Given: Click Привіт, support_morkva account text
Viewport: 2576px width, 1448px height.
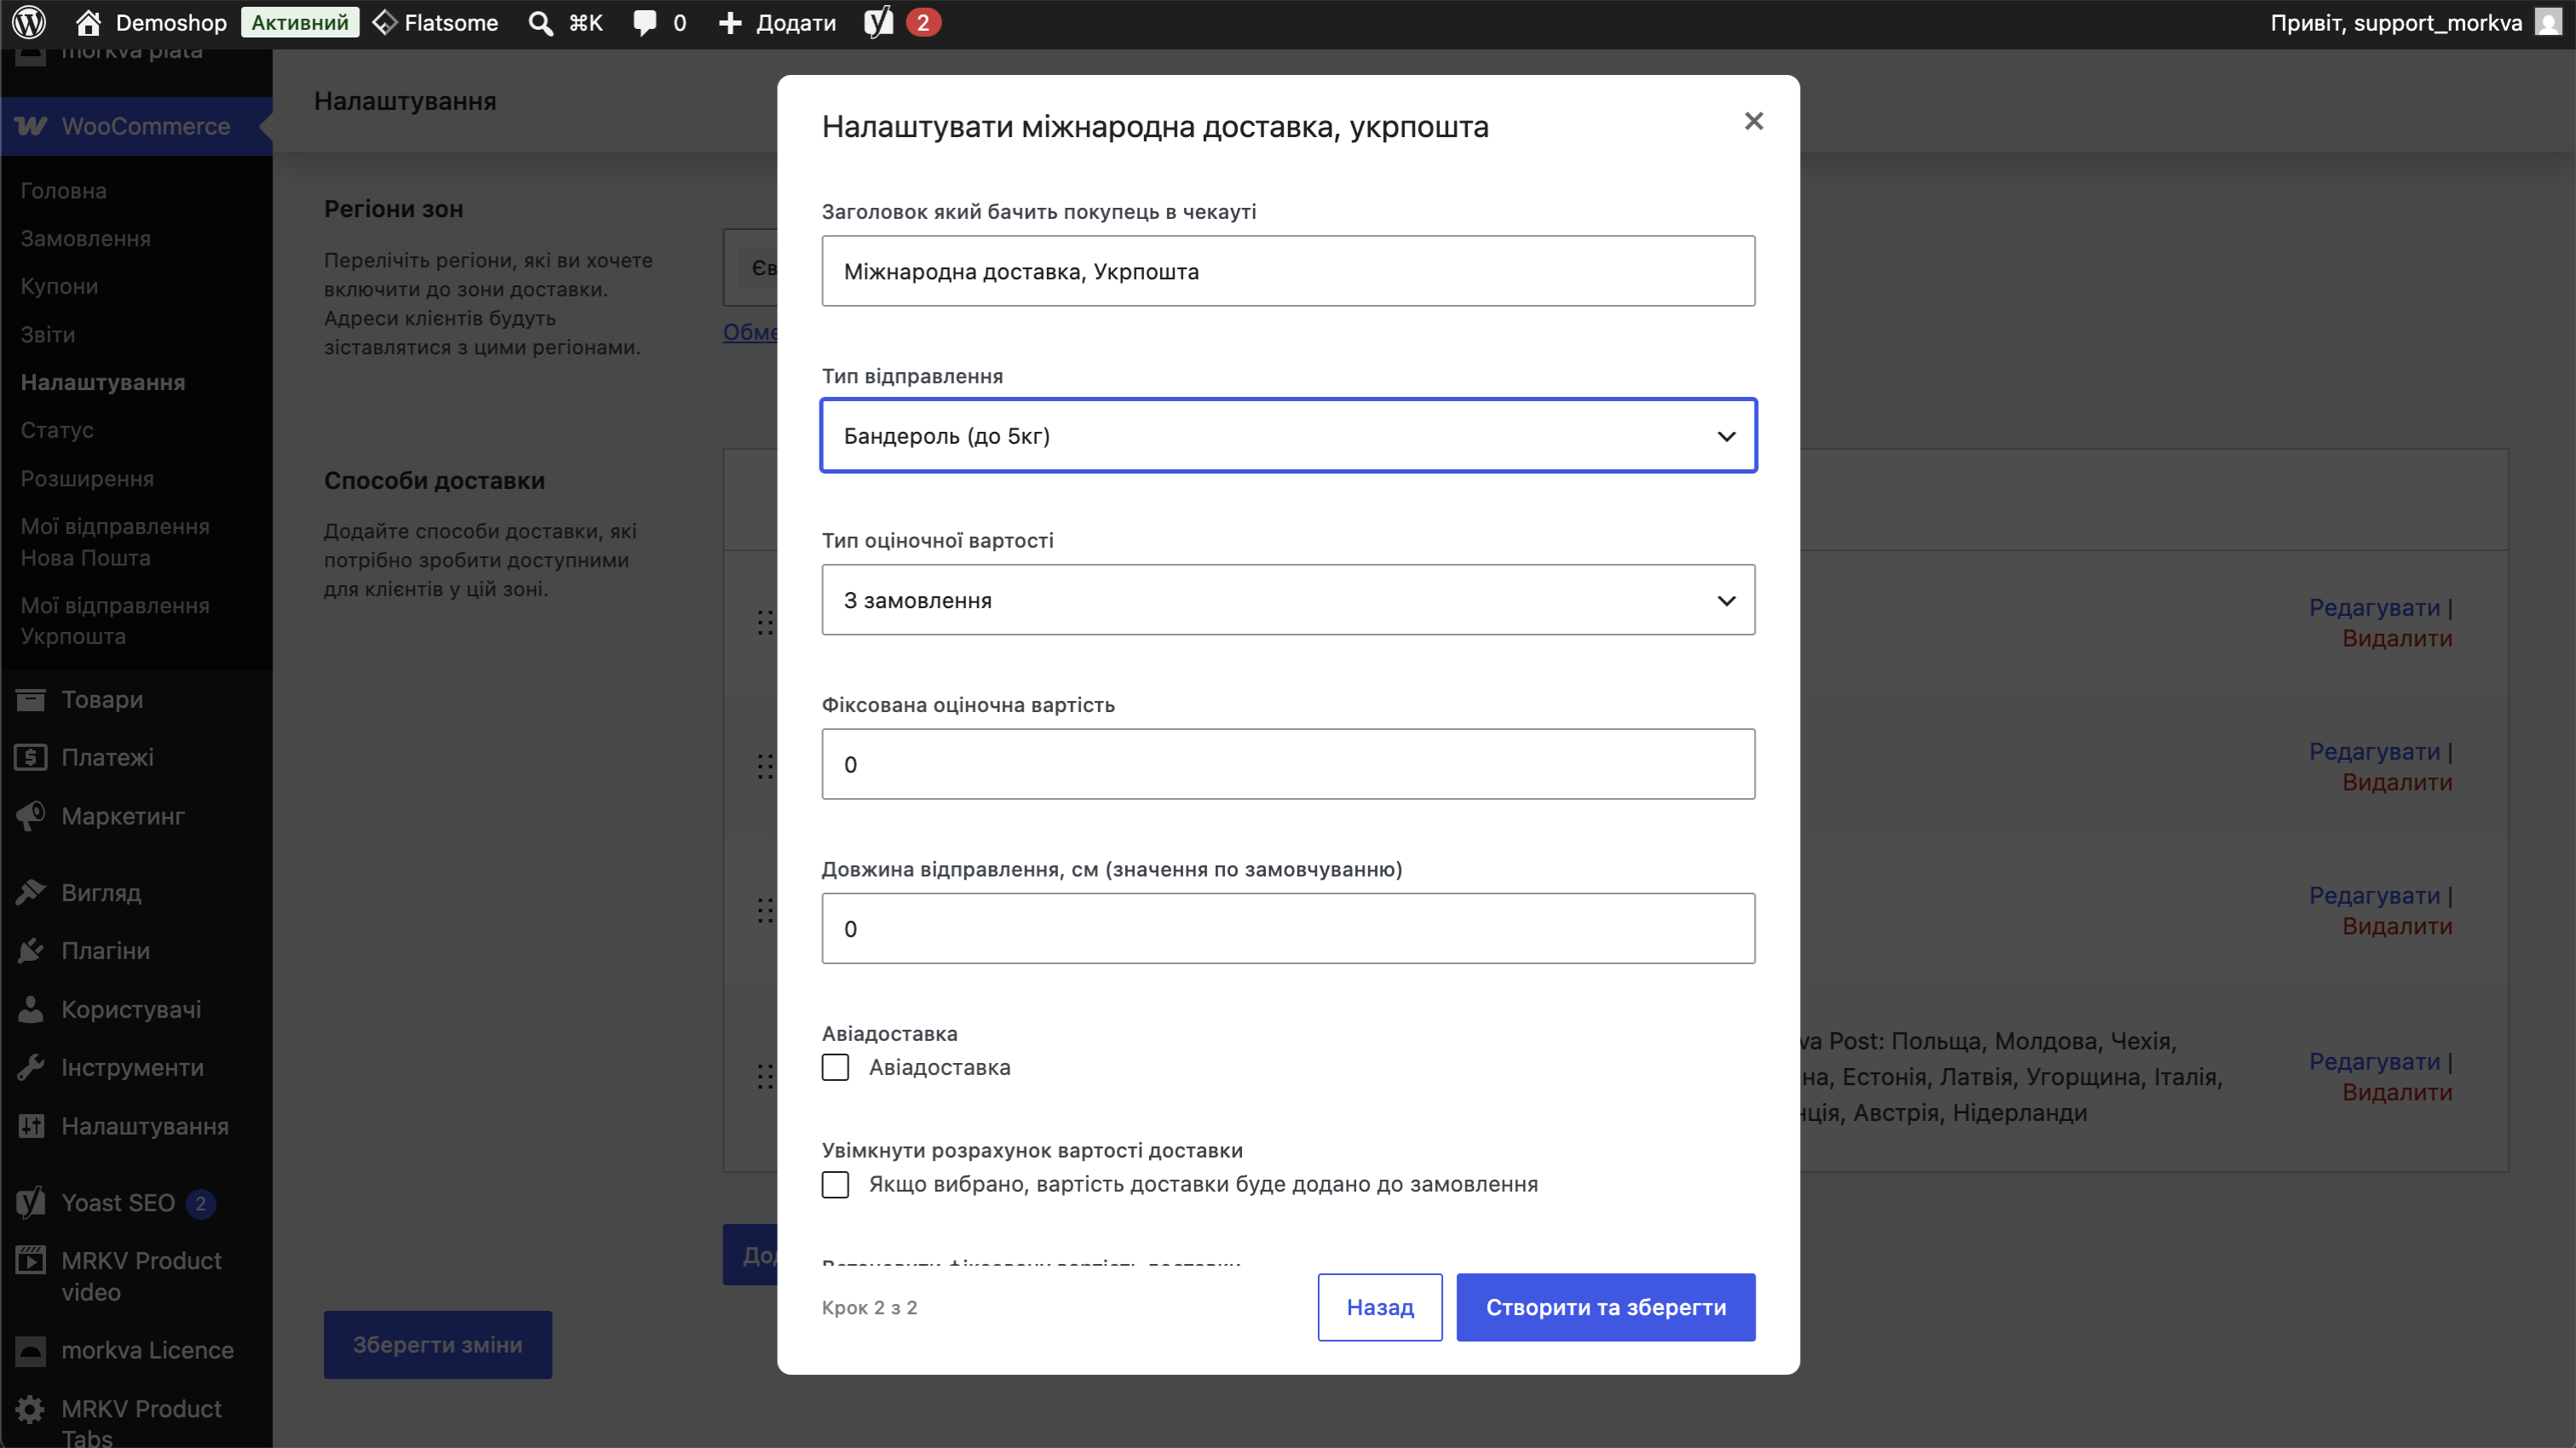Looking at the screenshot, I should click(x=2396, y=22).
